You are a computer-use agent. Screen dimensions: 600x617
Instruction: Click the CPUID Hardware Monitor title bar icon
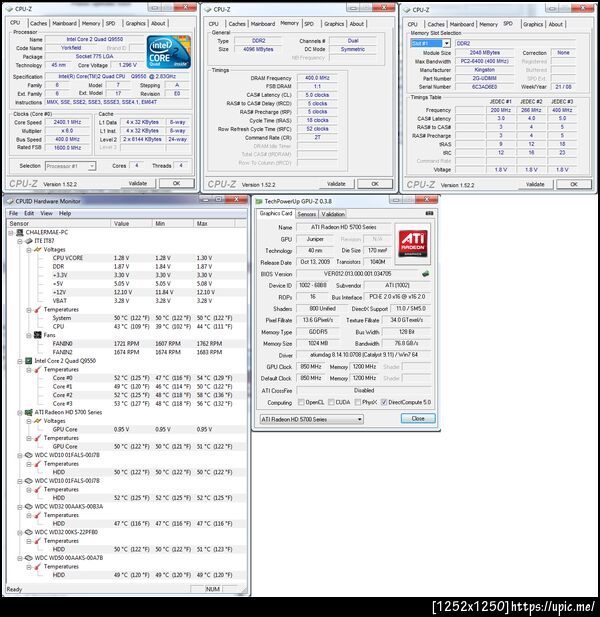(10, 201)
